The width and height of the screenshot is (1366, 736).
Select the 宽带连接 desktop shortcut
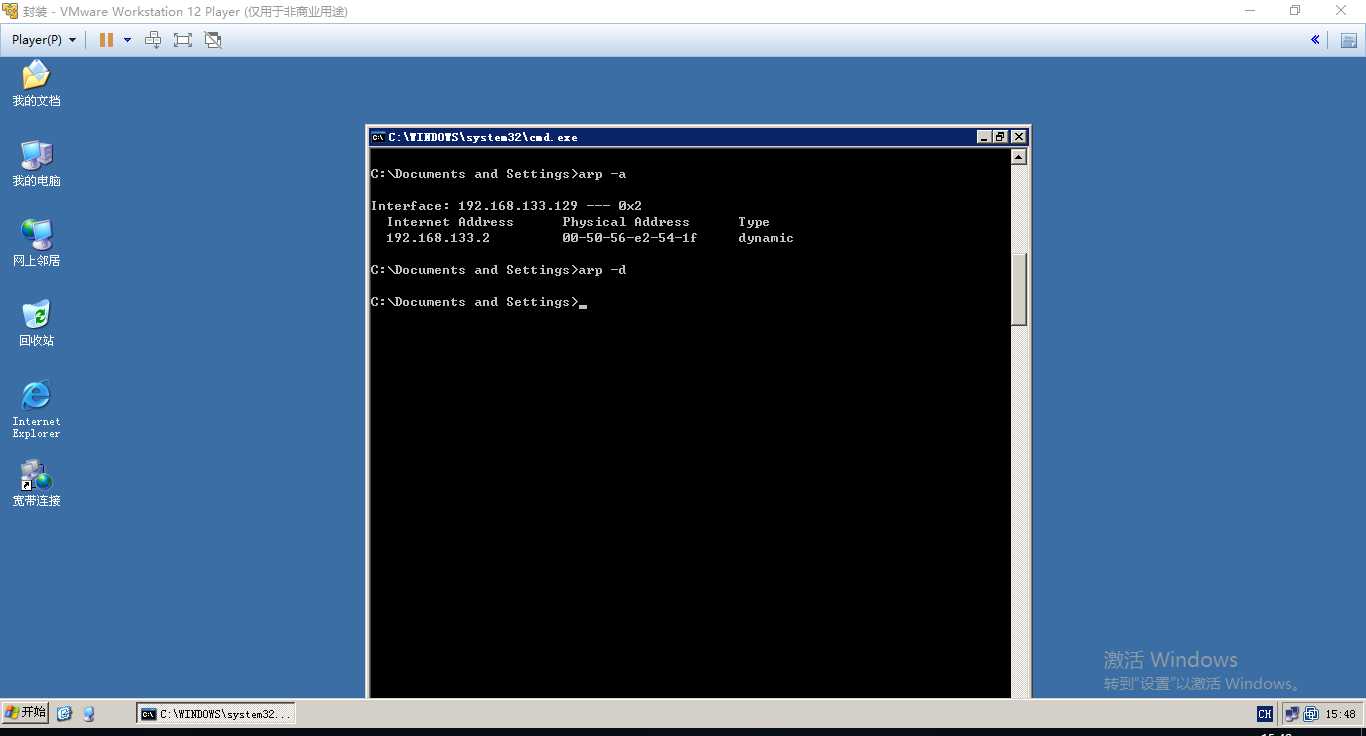coord(36,484)
